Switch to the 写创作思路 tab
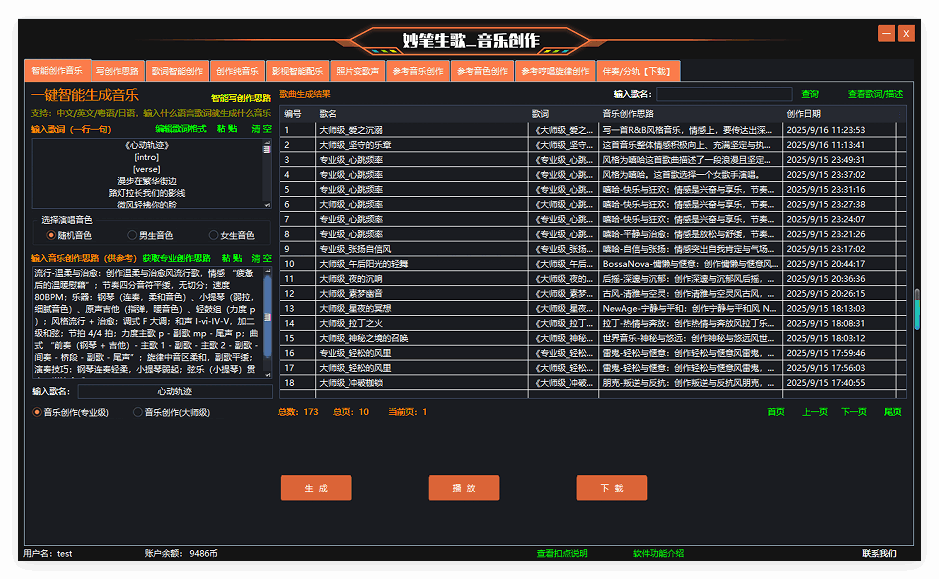 [117, 72]
